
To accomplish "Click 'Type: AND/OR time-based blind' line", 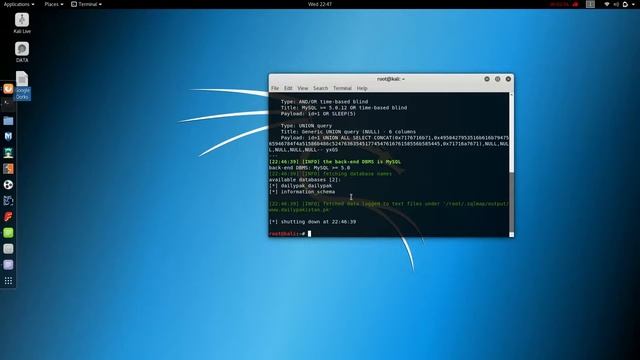I will 324,102.
